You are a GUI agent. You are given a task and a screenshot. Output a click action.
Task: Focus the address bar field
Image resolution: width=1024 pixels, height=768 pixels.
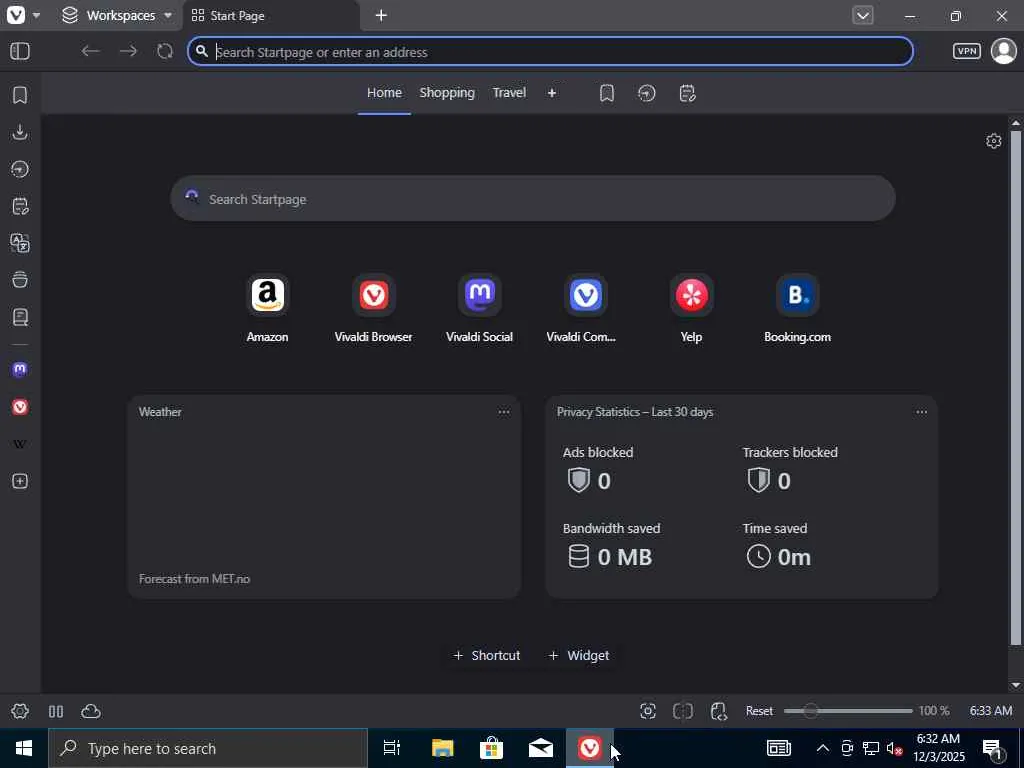[550, 52]
